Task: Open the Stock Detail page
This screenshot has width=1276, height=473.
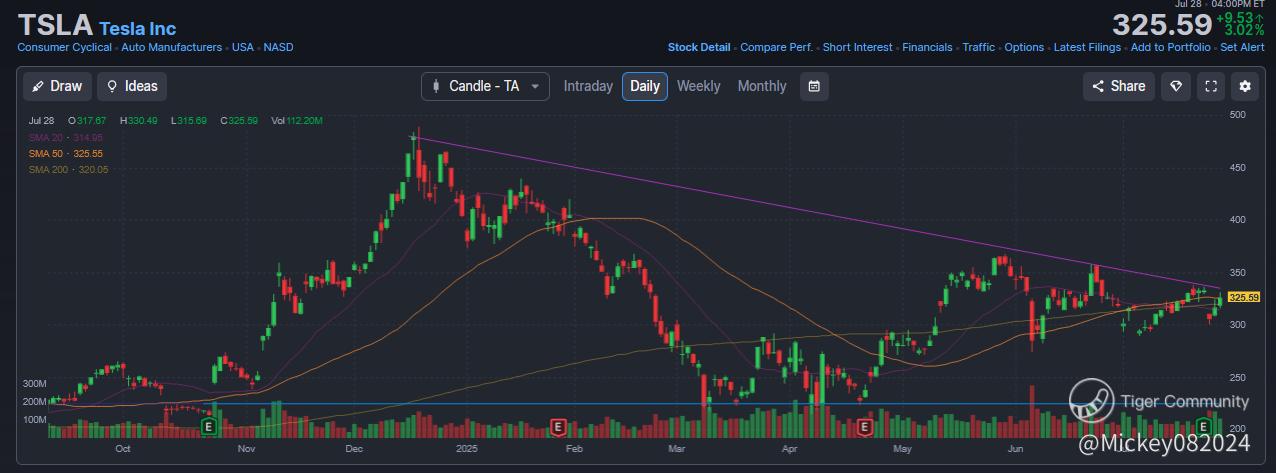Action: (699, 47)
